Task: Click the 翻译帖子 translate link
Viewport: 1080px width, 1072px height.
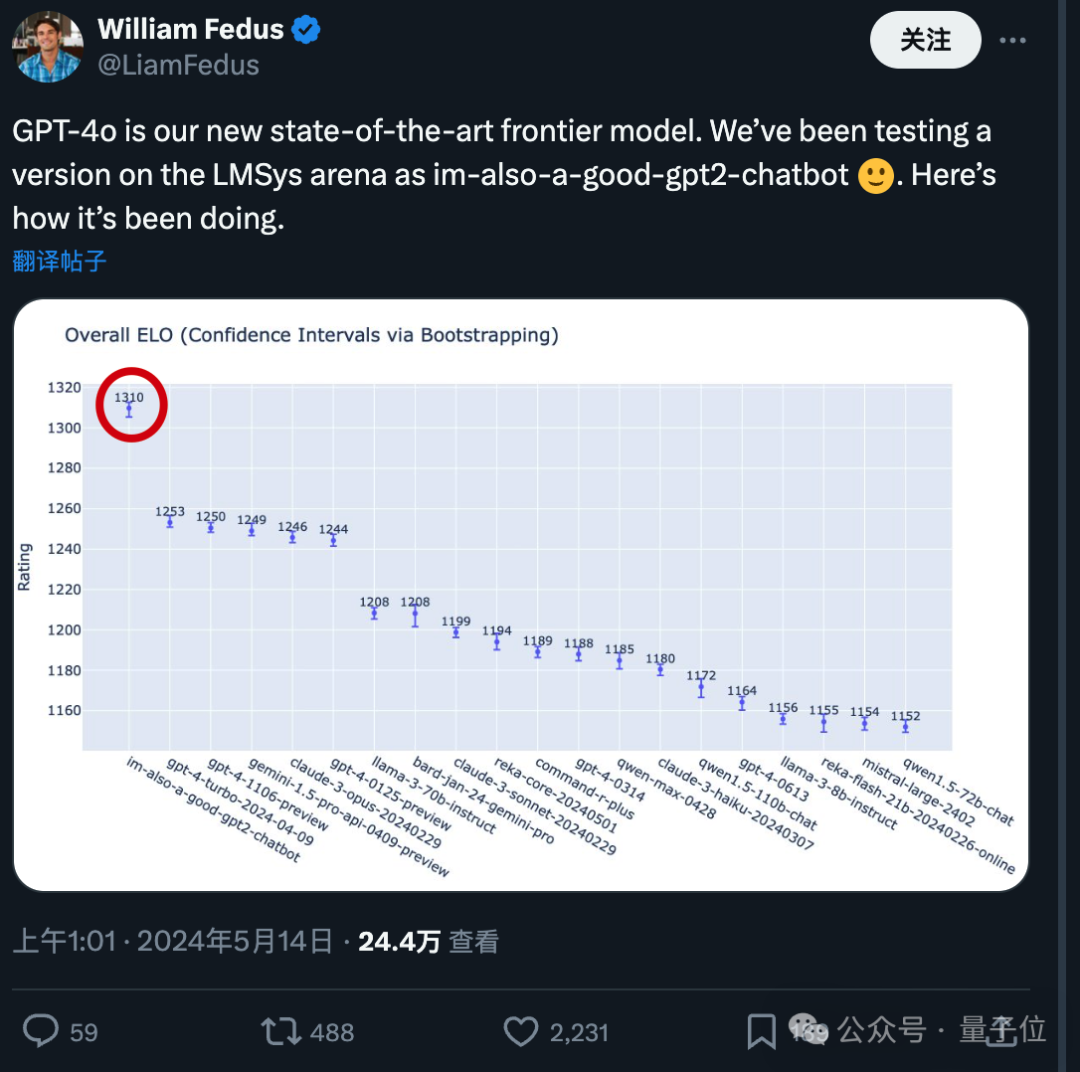Action: click(x=59, y=261)
